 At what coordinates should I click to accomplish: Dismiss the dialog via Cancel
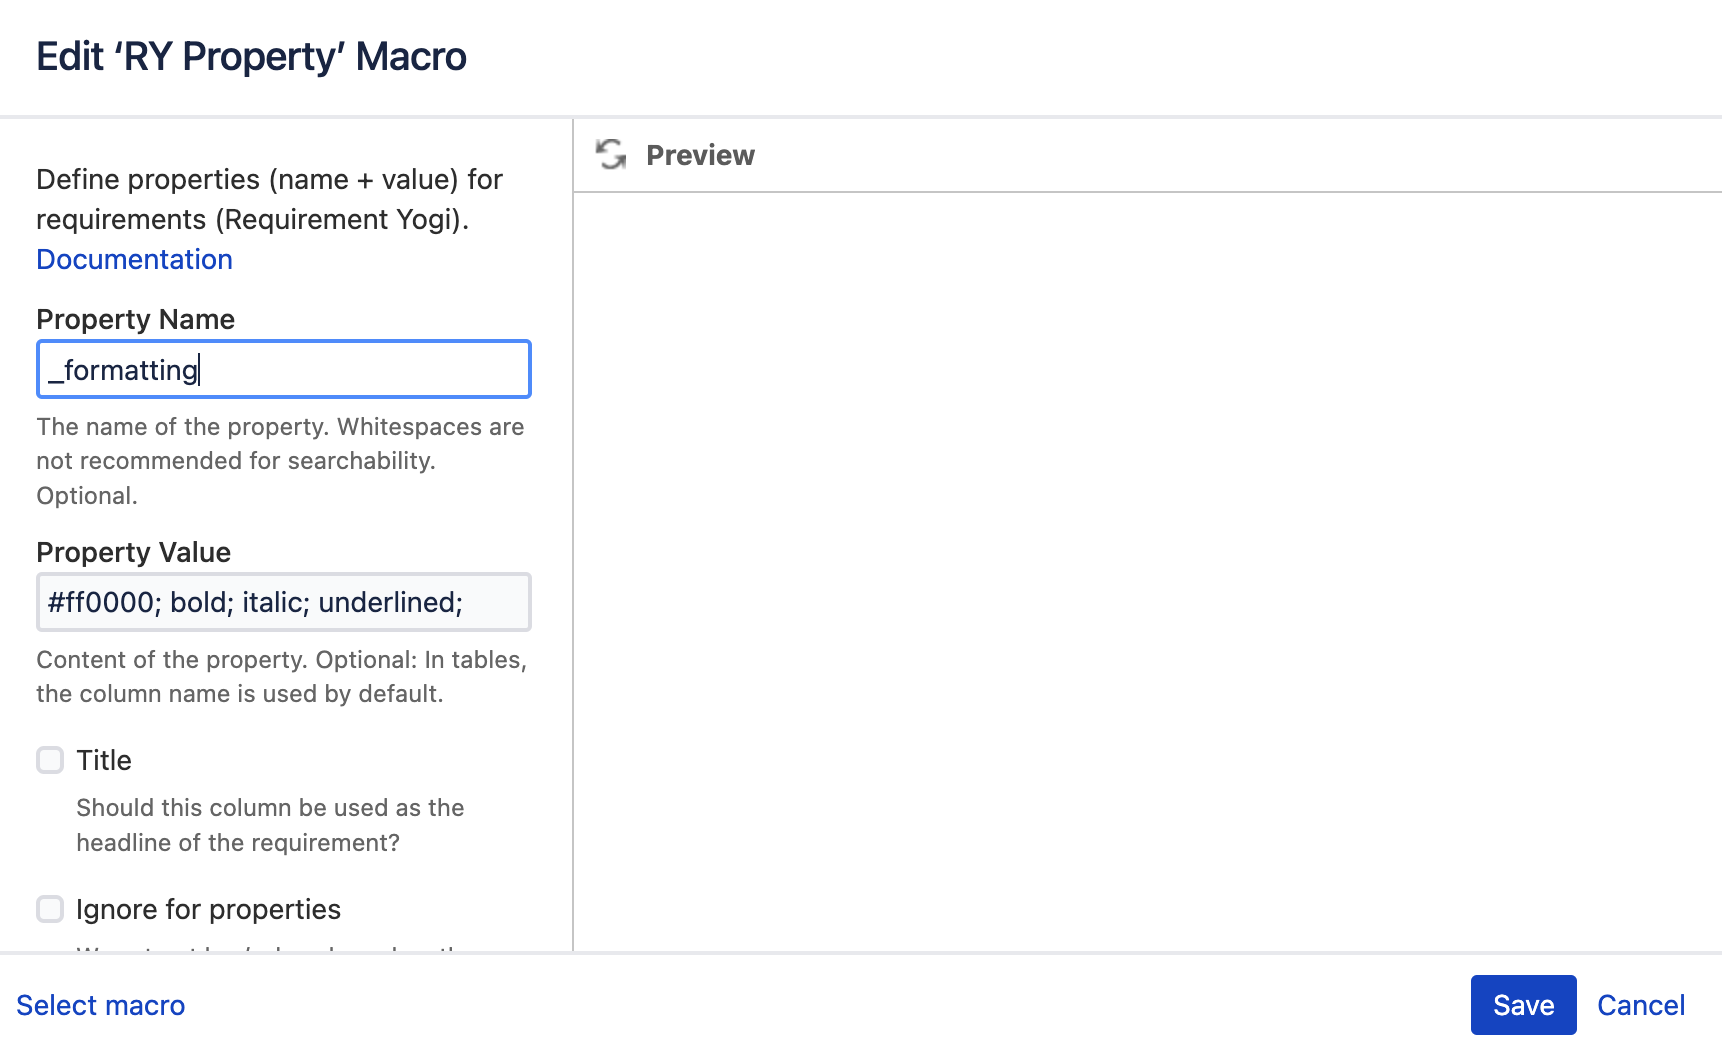click(1641, 1005)
